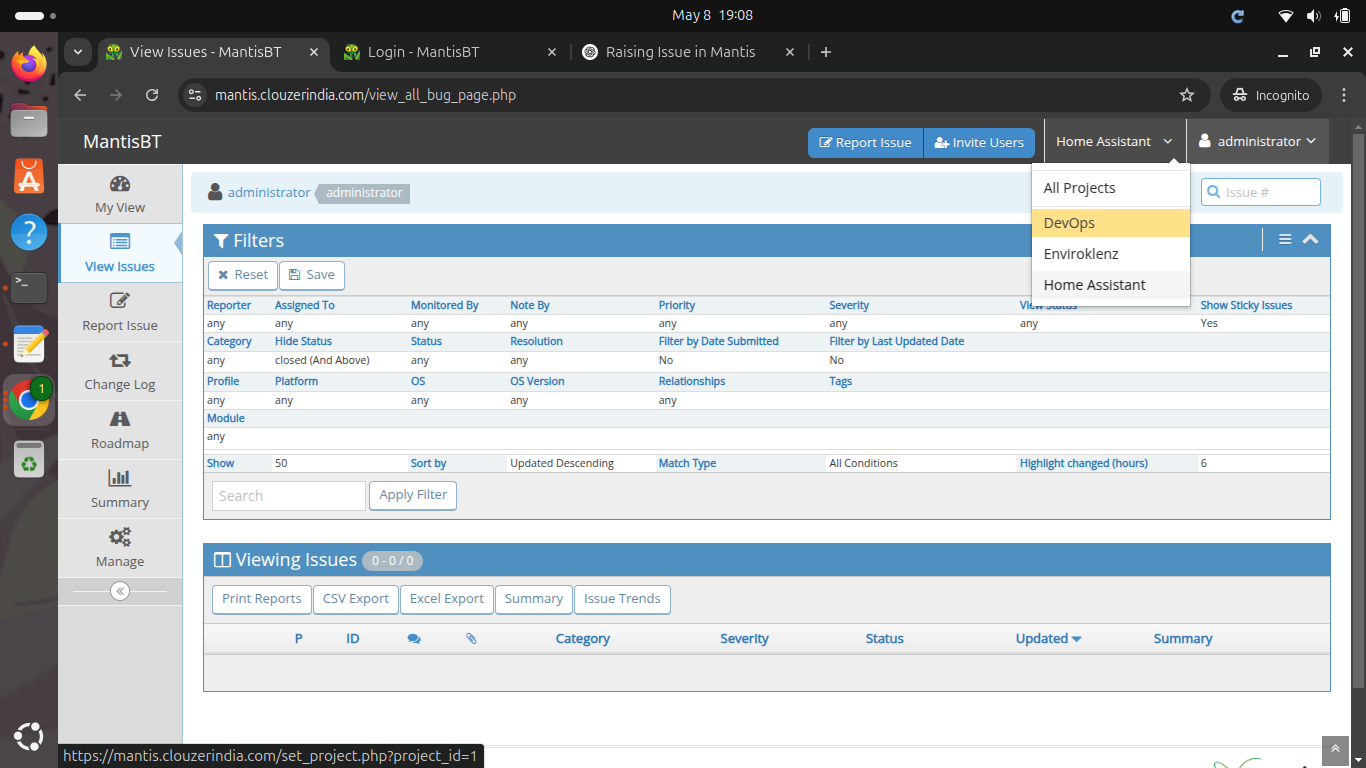The image size is (1366, 768).
Task: Click the Report Issue sidebar icon
Action: click(x=120, y=302)
